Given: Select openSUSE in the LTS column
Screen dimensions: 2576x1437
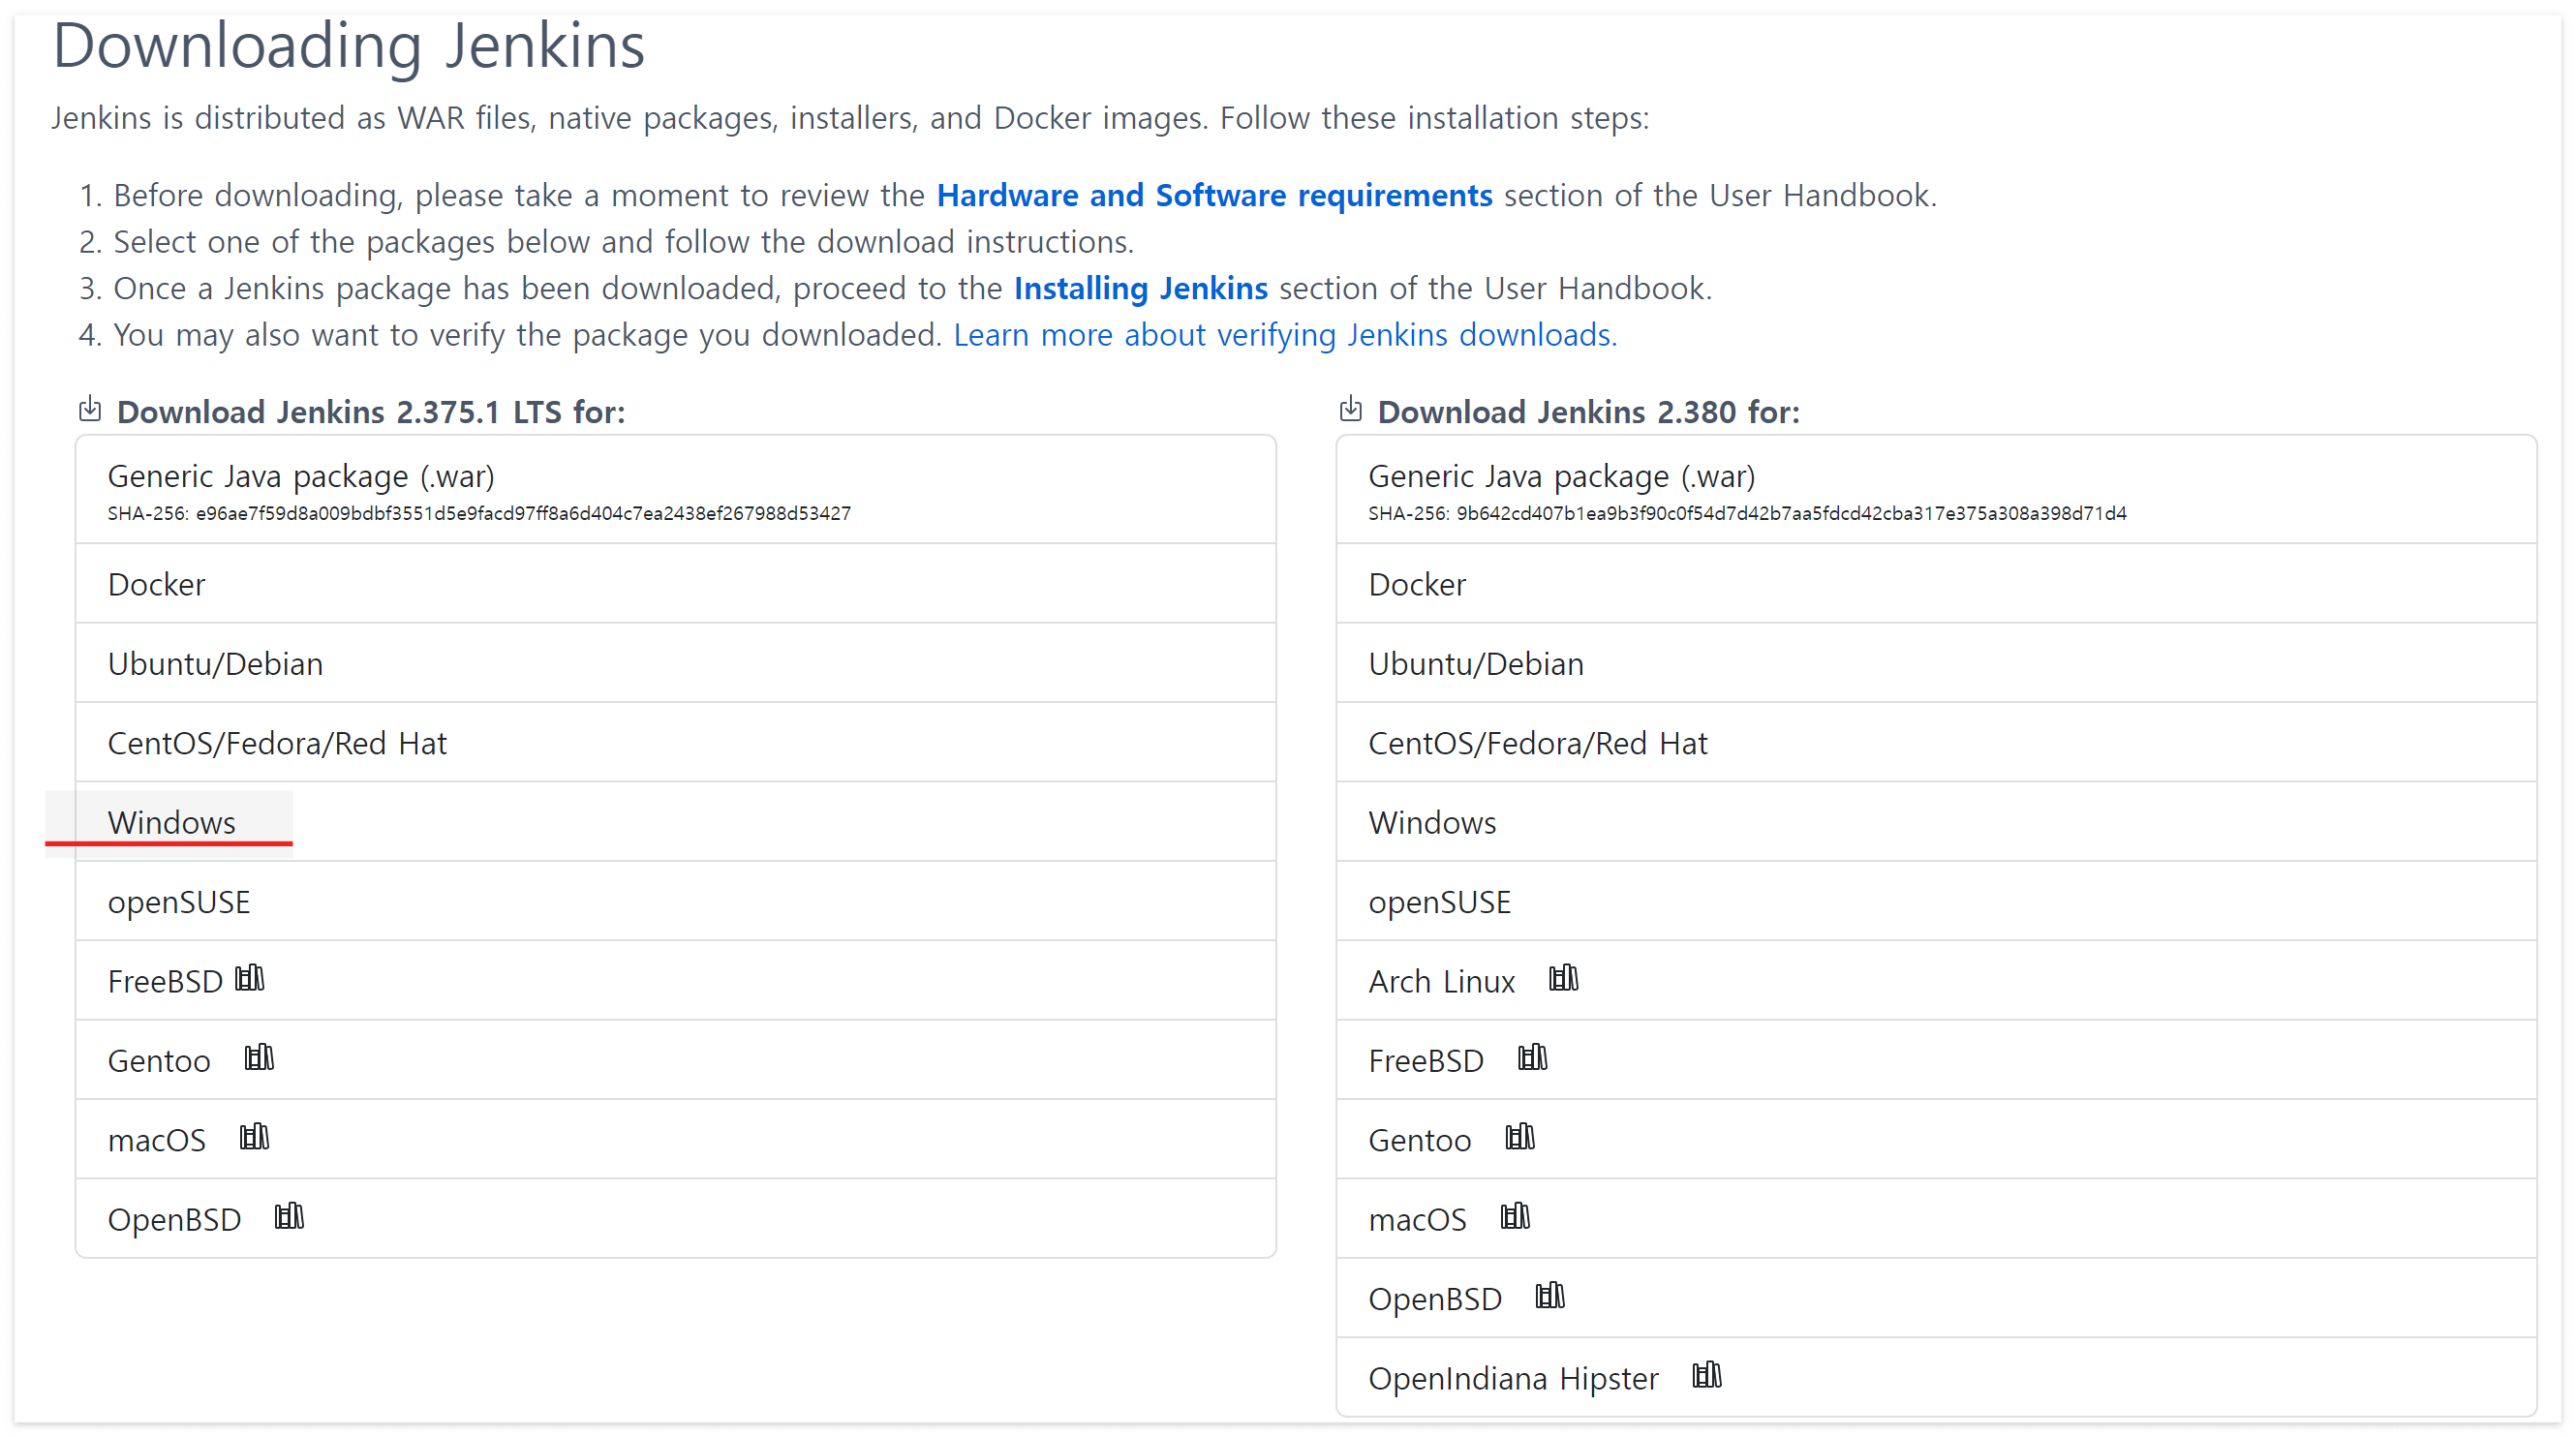Looking at the screenshot, I should point(178,902).
